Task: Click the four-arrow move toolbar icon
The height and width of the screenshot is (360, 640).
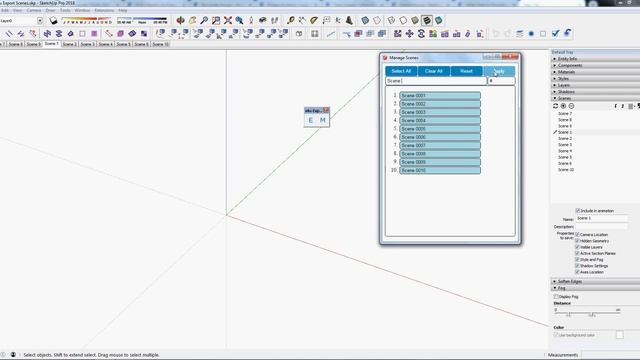Action: click(409, 34)
